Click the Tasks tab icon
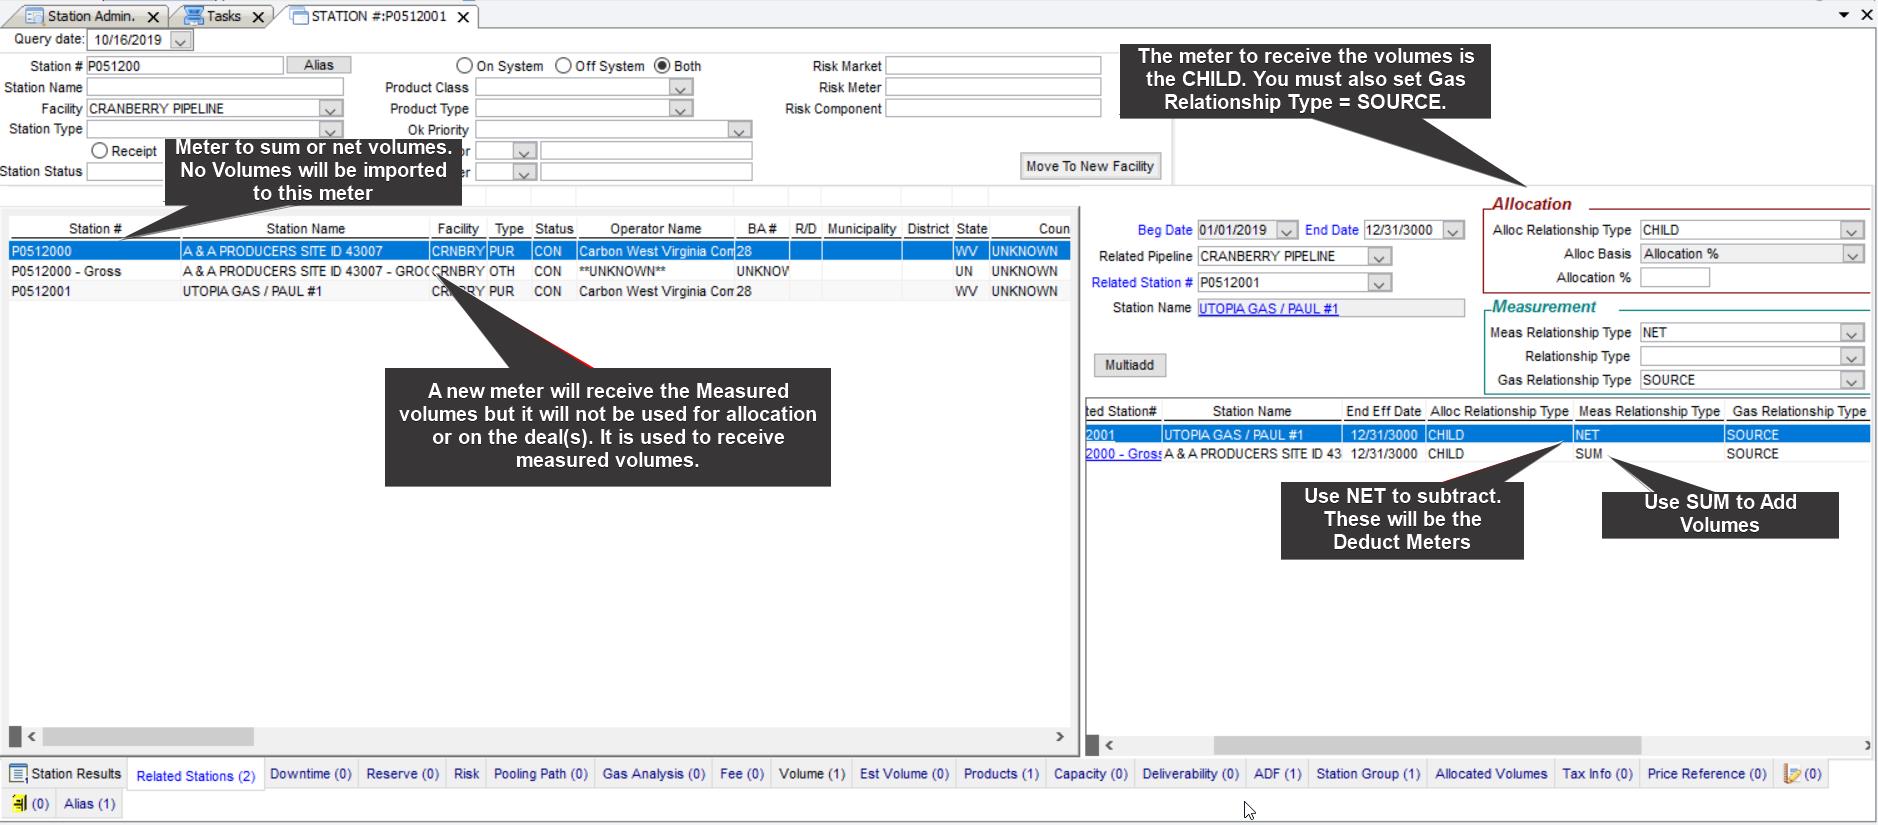Viewport: 1878px width, 825px height. [x=194, y=16]
